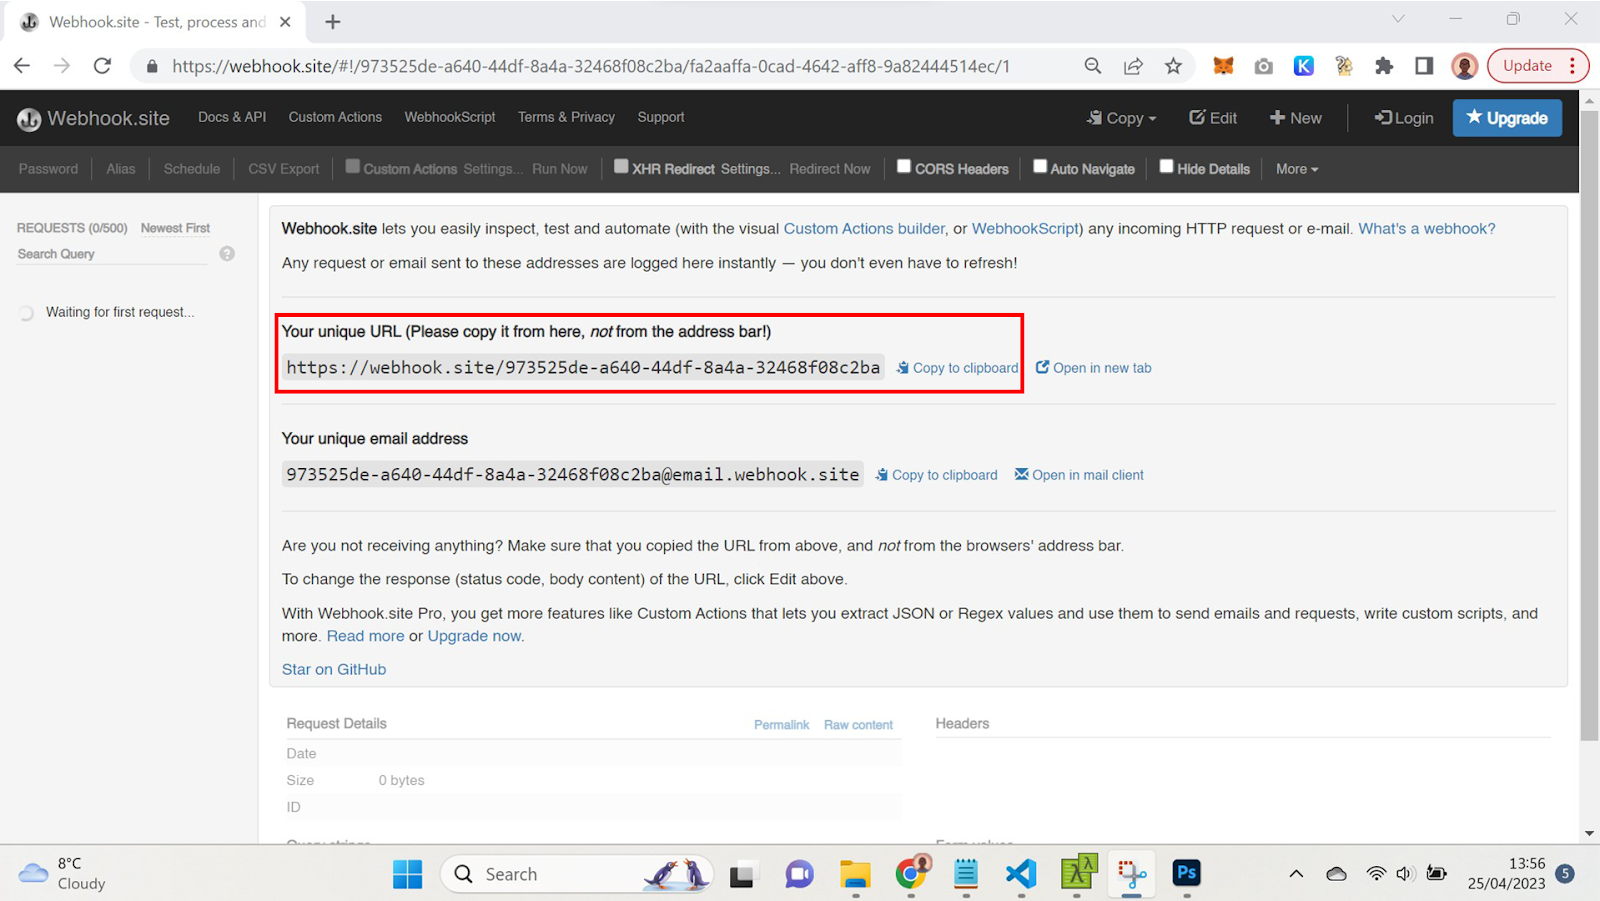The height and width of the screenshot is (901, 1600).
Task: Bookmark this page with the star icon
Action: (x=1173, y=66)
